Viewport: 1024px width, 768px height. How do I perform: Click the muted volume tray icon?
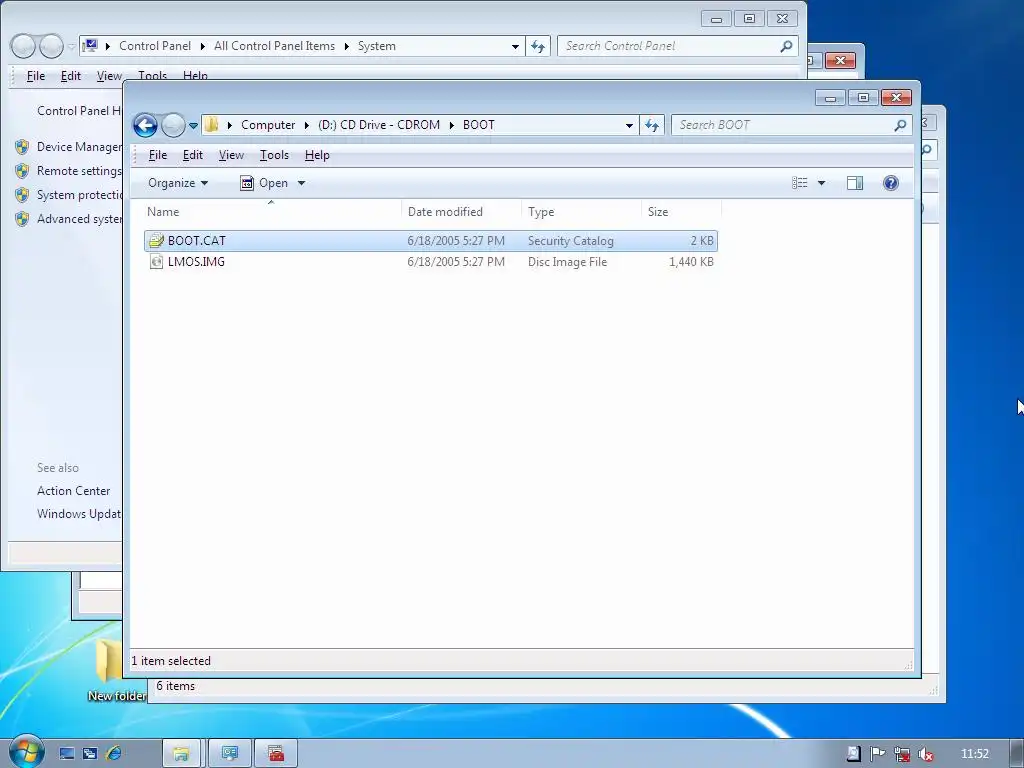pos(925,754)
